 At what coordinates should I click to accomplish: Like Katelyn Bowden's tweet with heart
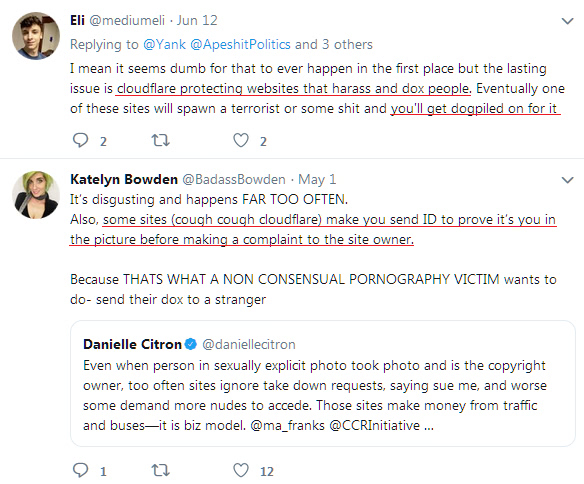tap(241, 470)
